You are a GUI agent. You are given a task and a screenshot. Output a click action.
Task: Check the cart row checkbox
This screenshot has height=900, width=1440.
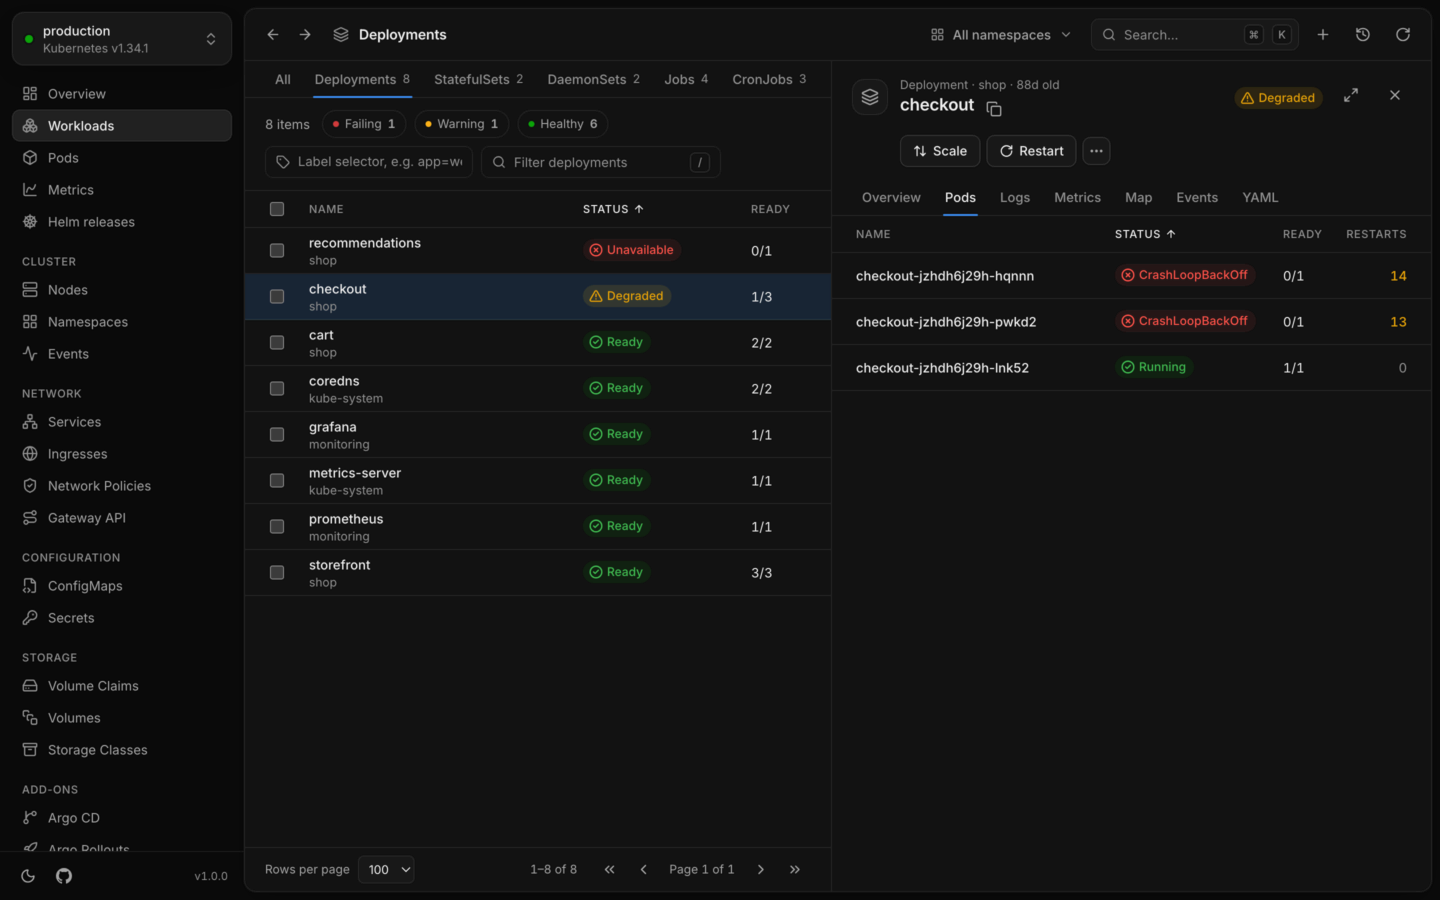point(277,343)
